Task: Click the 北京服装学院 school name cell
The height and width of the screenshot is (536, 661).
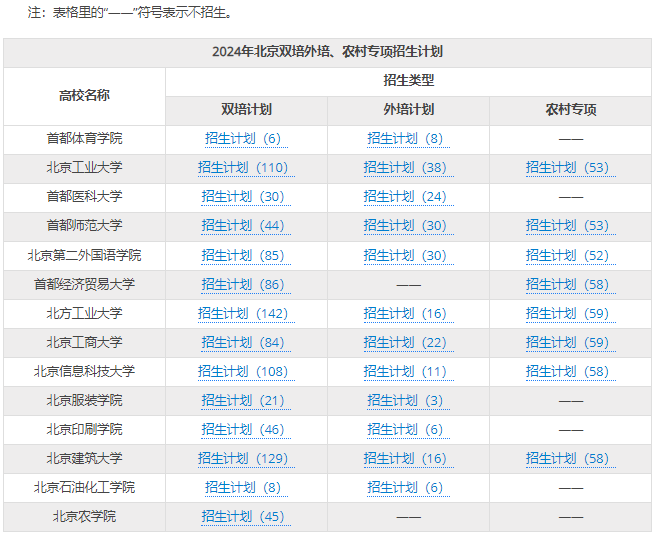Action: coord(84,401)
